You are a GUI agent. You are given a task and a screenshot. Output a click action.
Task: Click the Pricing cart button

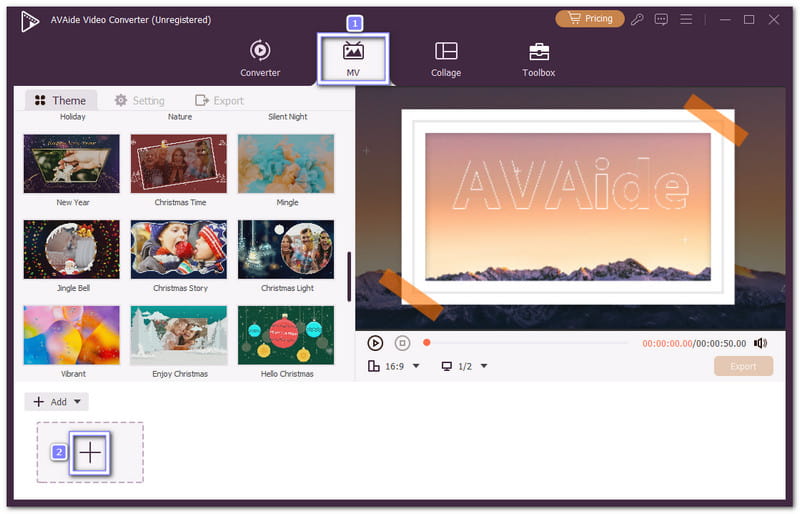590,19
